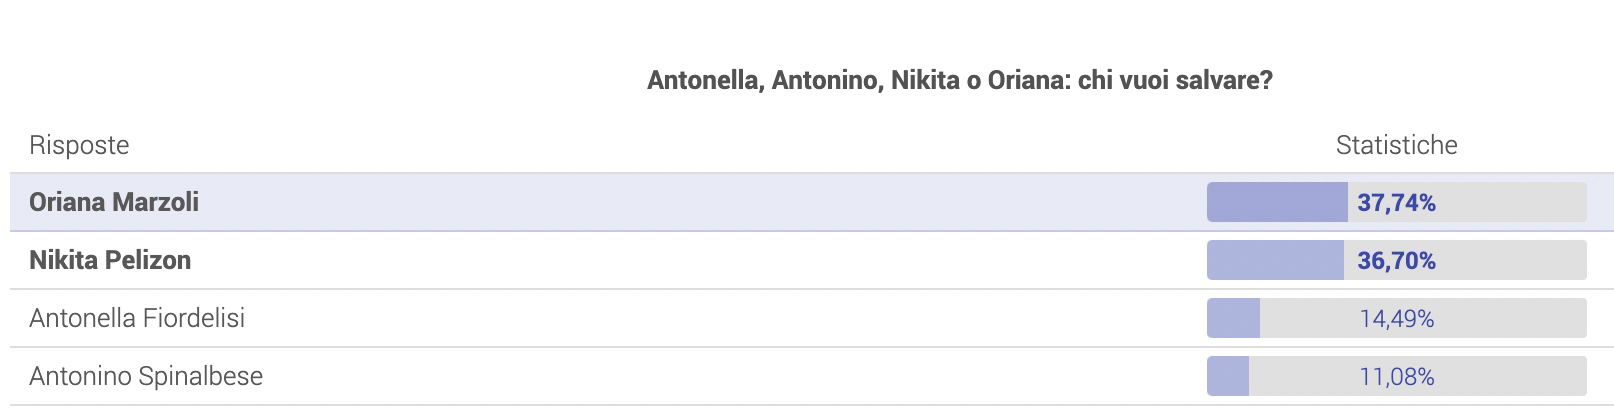This screenshot has height=416, width=1614.
Task: Click the Risposte column header
Action: 79,145
